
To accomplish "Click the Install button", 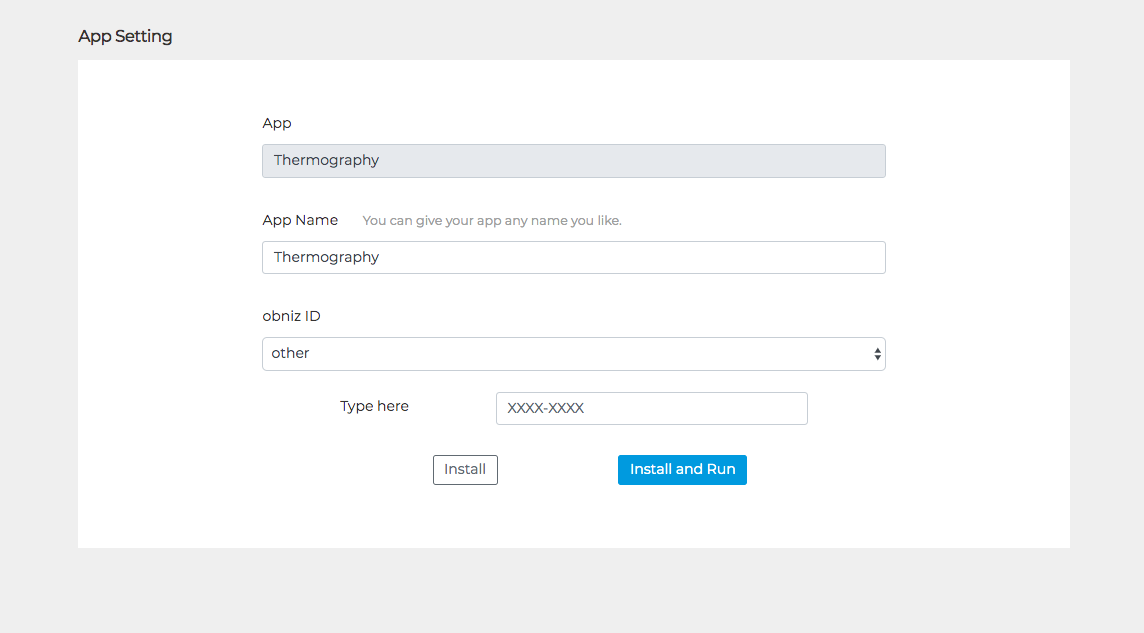I will [465, 470].
